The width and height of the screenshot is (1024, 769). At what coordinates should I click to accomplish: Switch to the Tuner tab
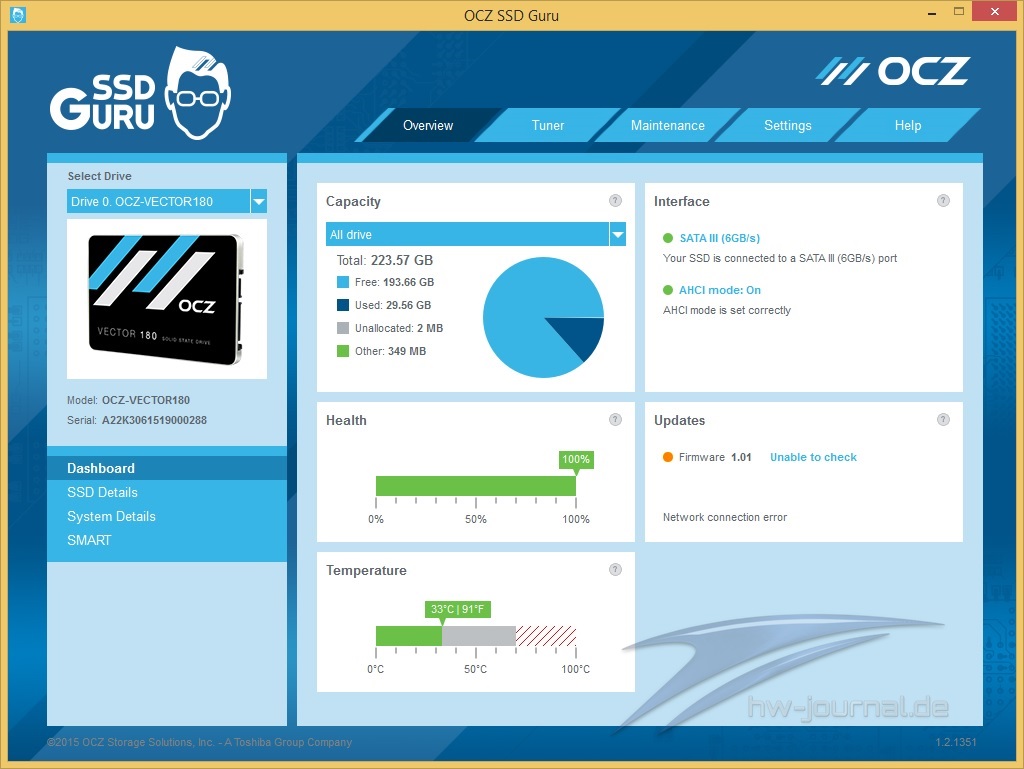[x=548, y=126]
